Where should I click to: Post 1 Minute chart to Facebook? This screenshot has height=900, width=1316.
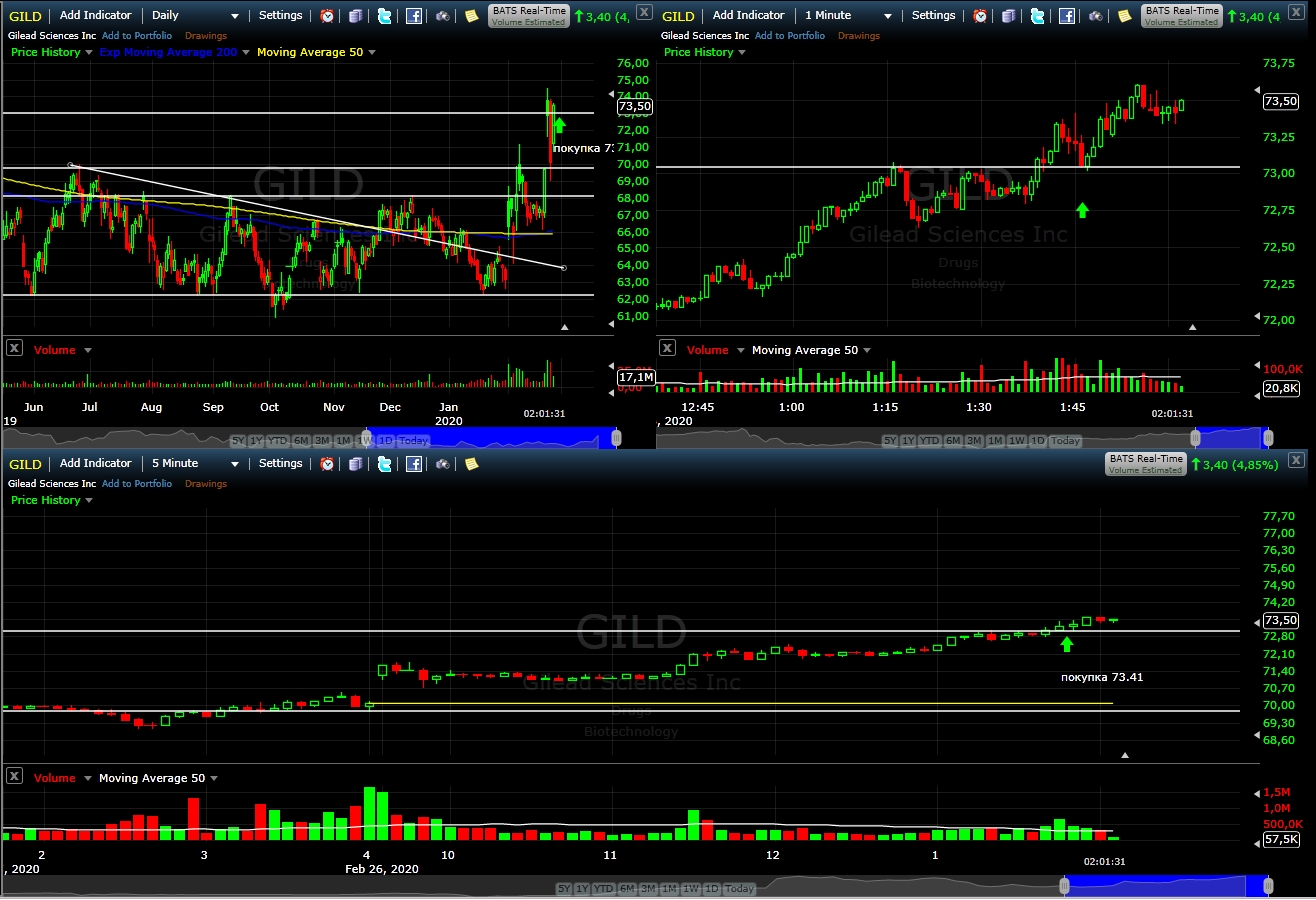pos(1067,16)
